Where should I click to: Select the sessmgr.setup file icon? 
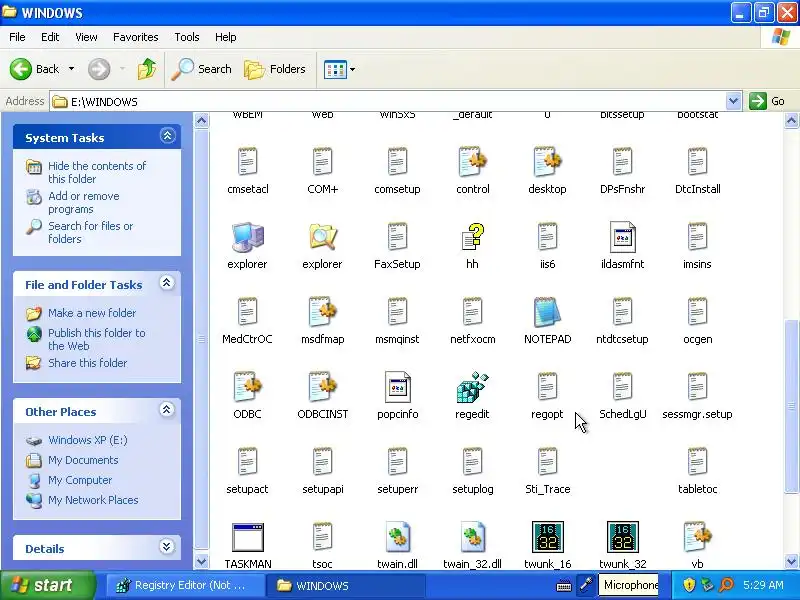coord(697,387)
